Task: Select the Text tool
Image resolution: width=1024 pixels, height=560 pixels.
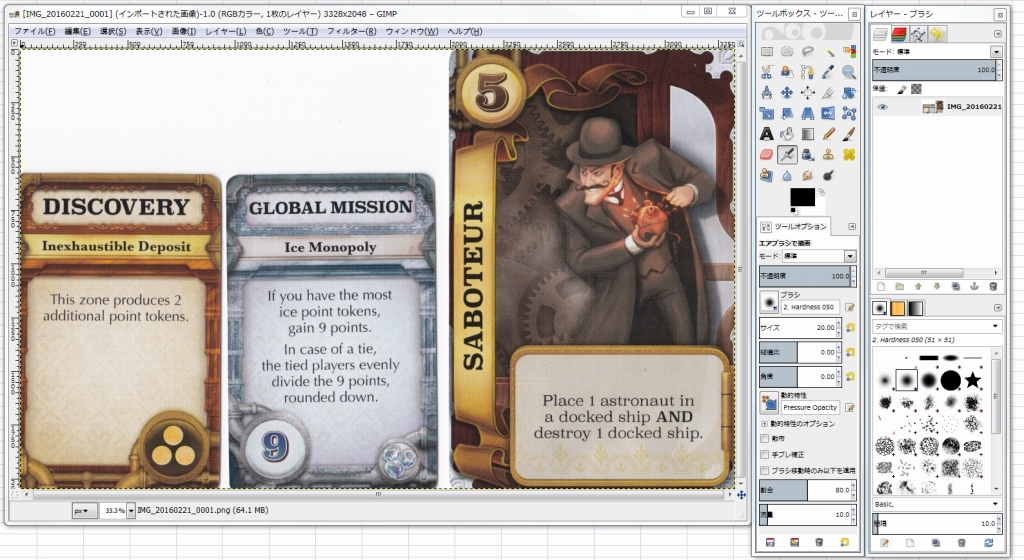Action: click(766, 134)
